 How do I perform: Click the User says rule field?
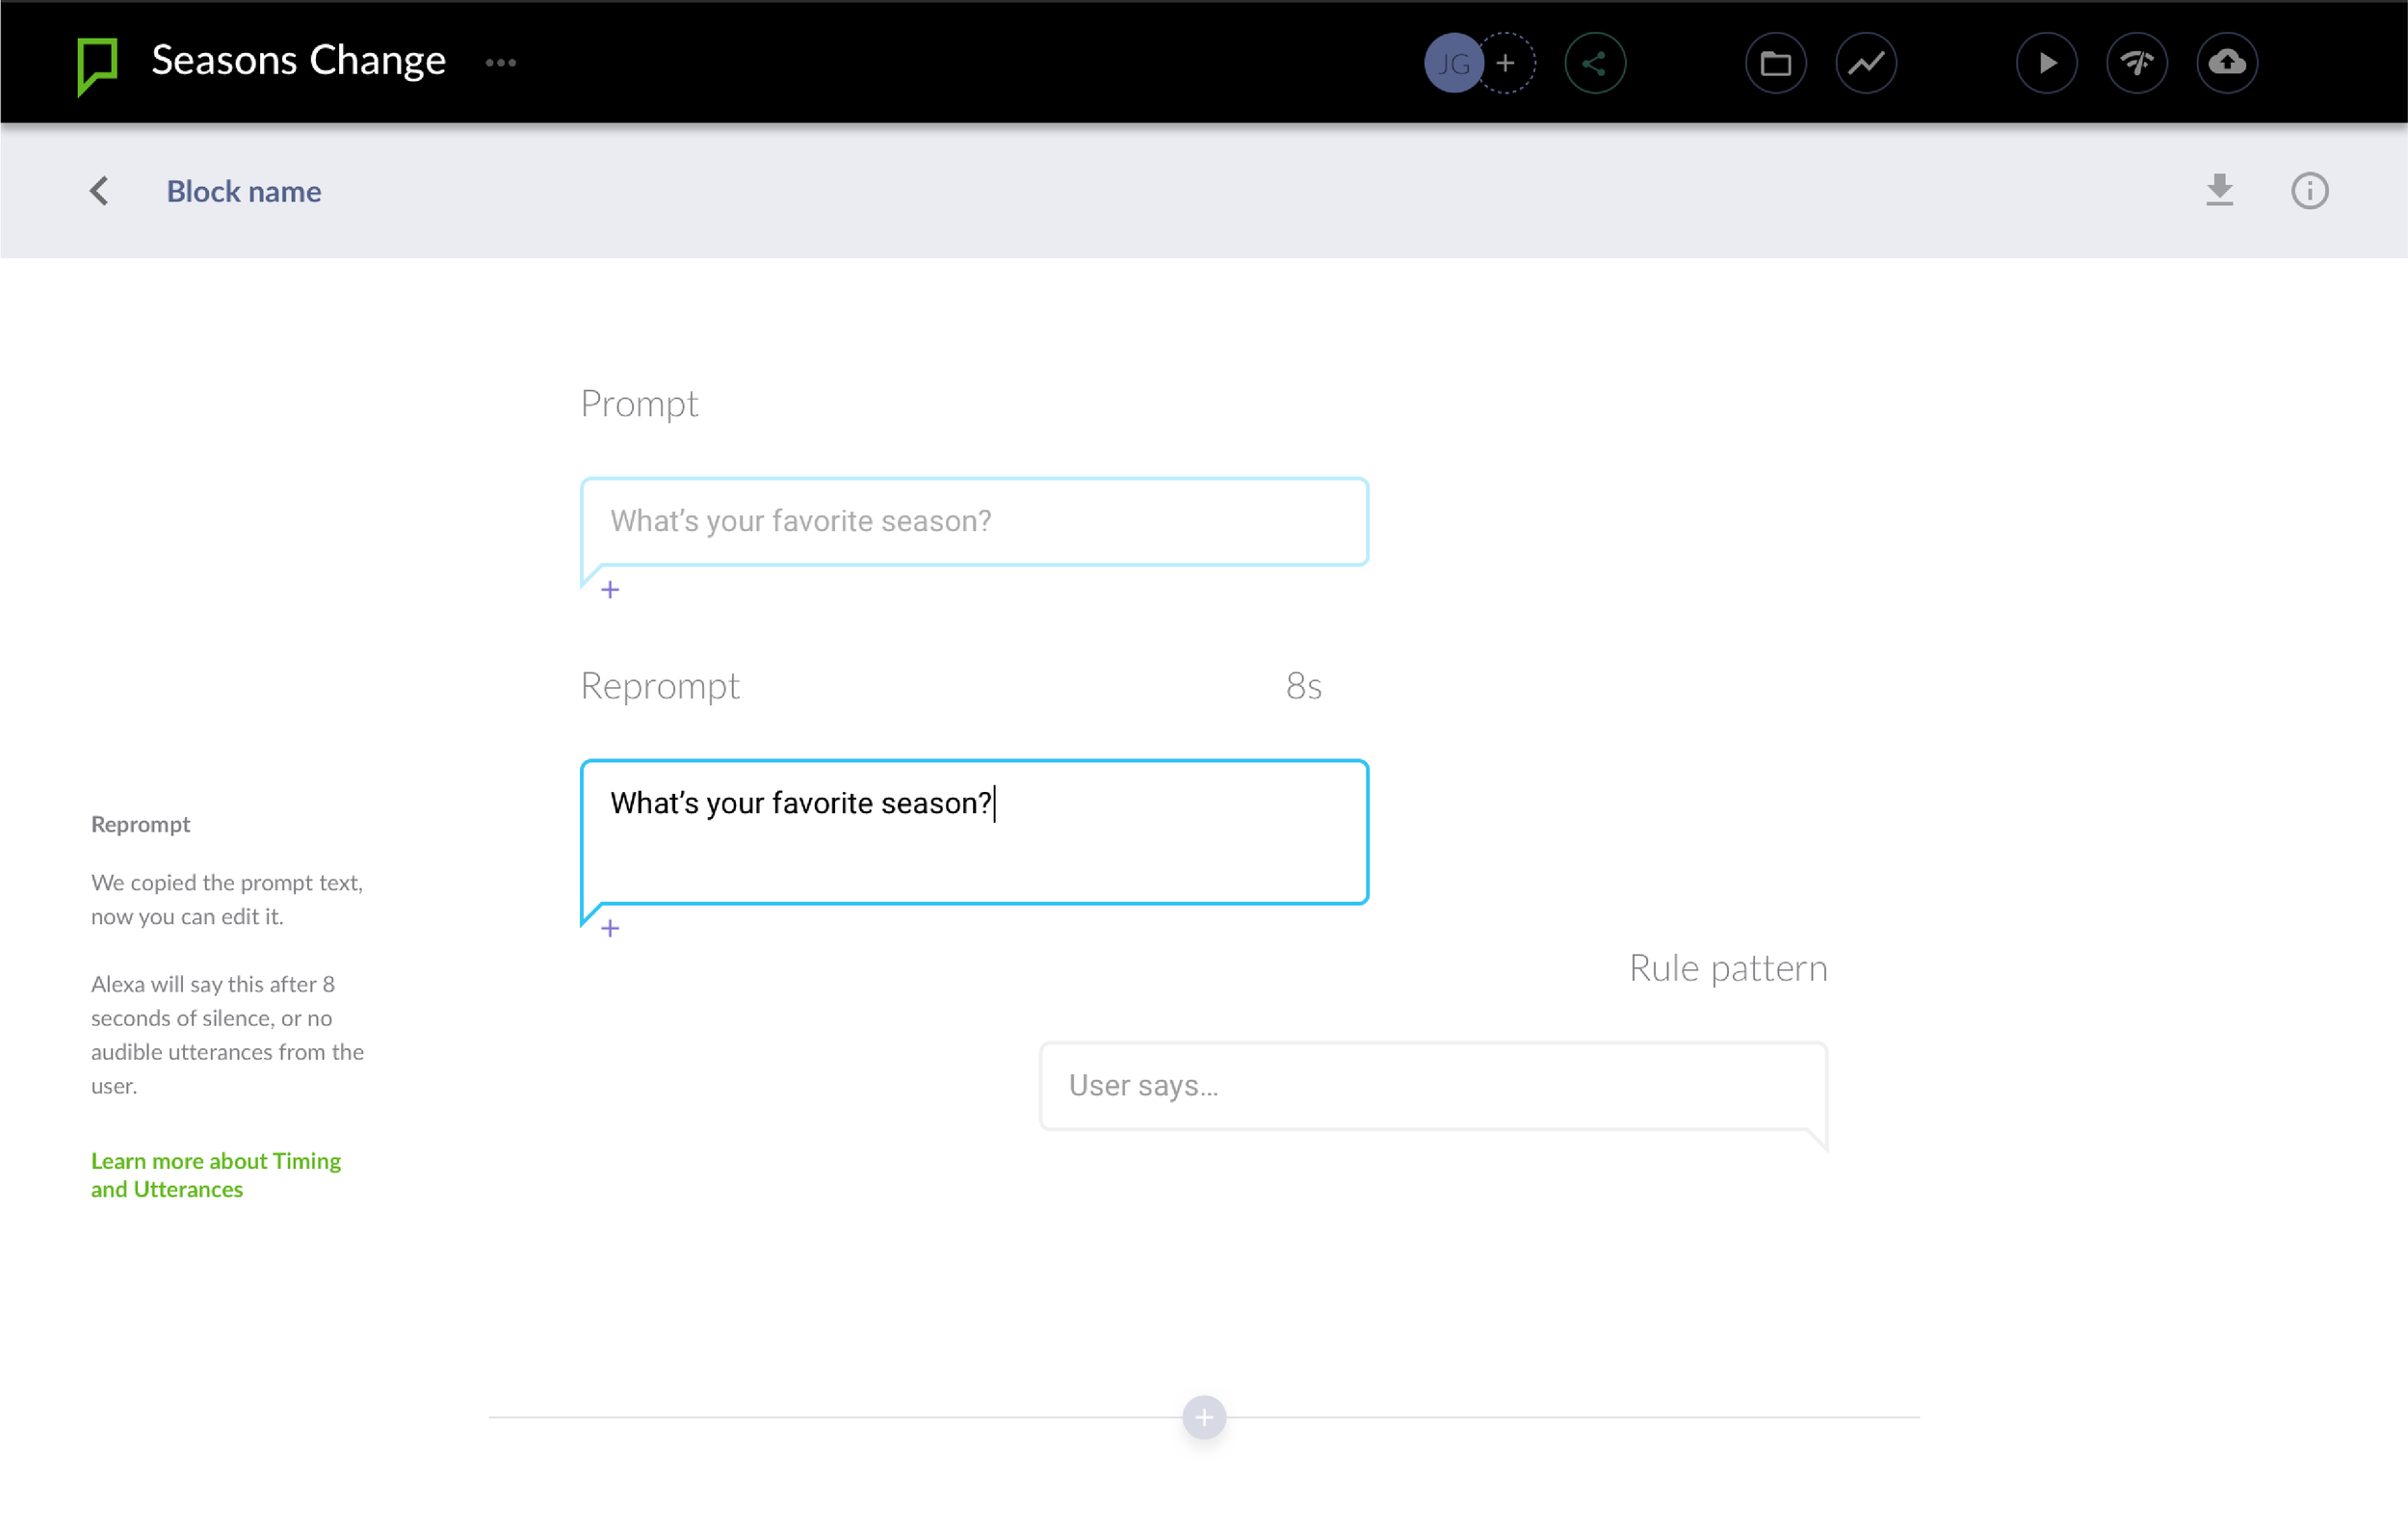[x=1432, y=1086]
